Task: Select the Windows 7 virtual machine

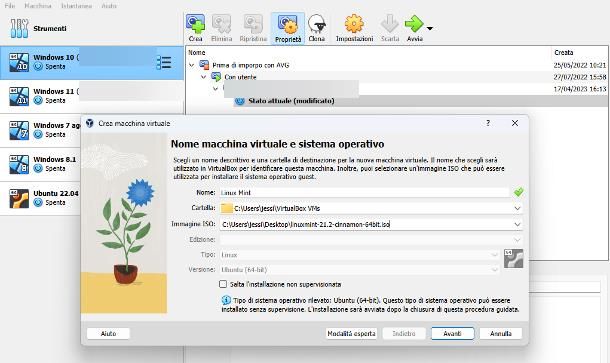Action: (x=40, y=130)
